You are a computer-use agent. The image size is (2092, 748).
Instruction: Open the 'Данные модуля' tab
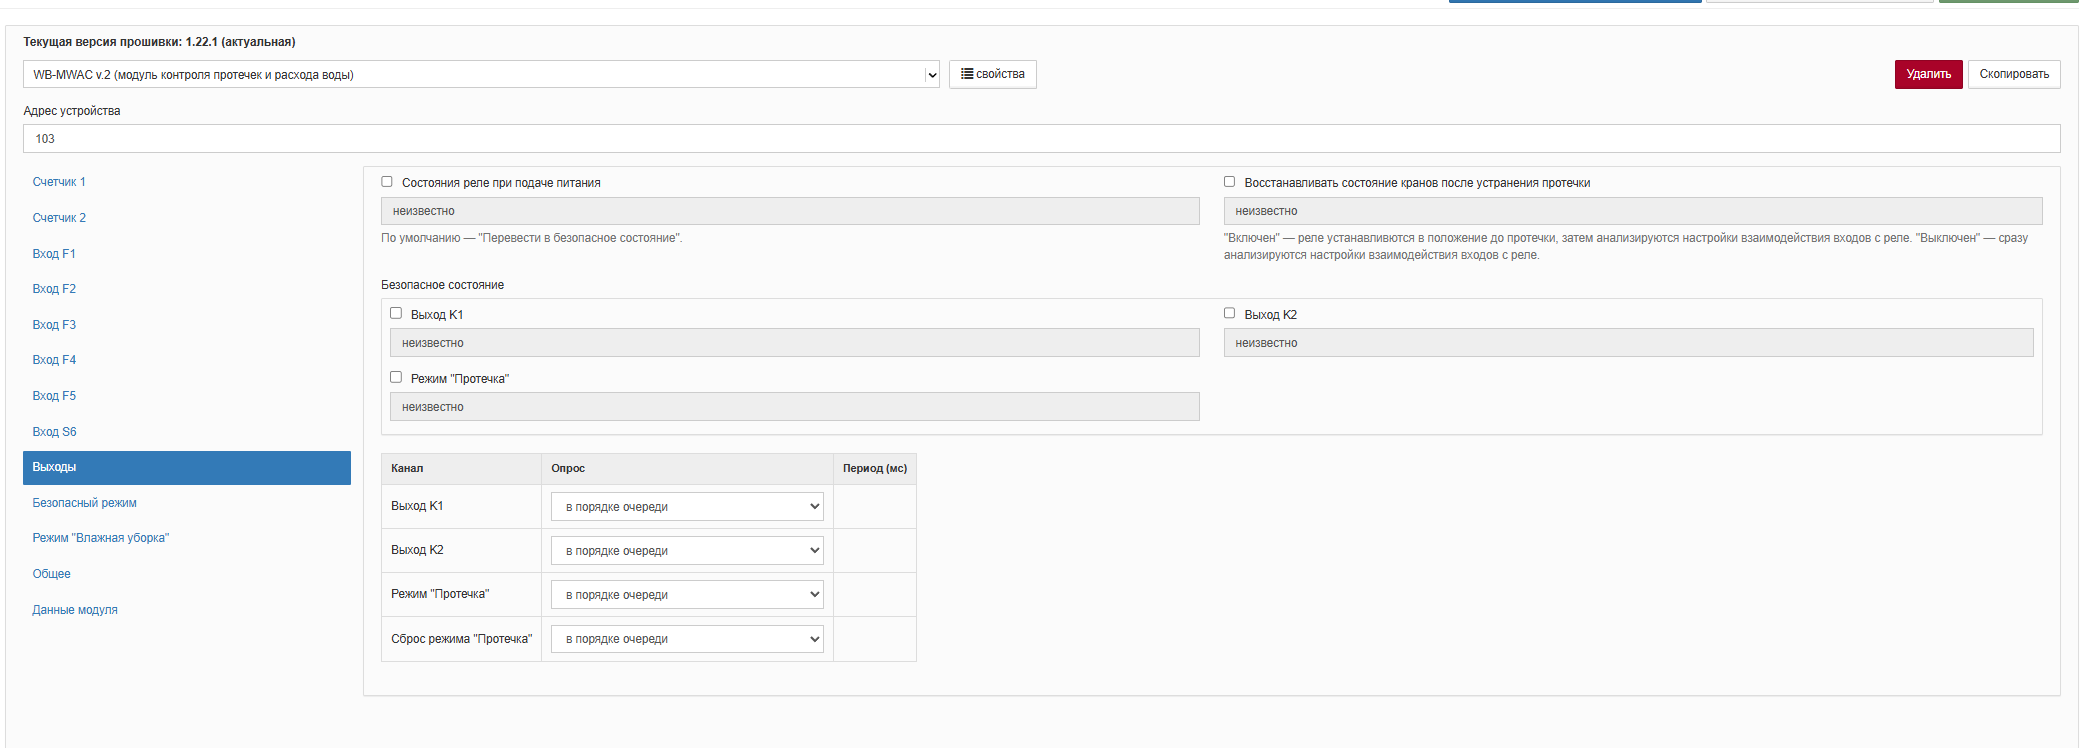point(75,610)
